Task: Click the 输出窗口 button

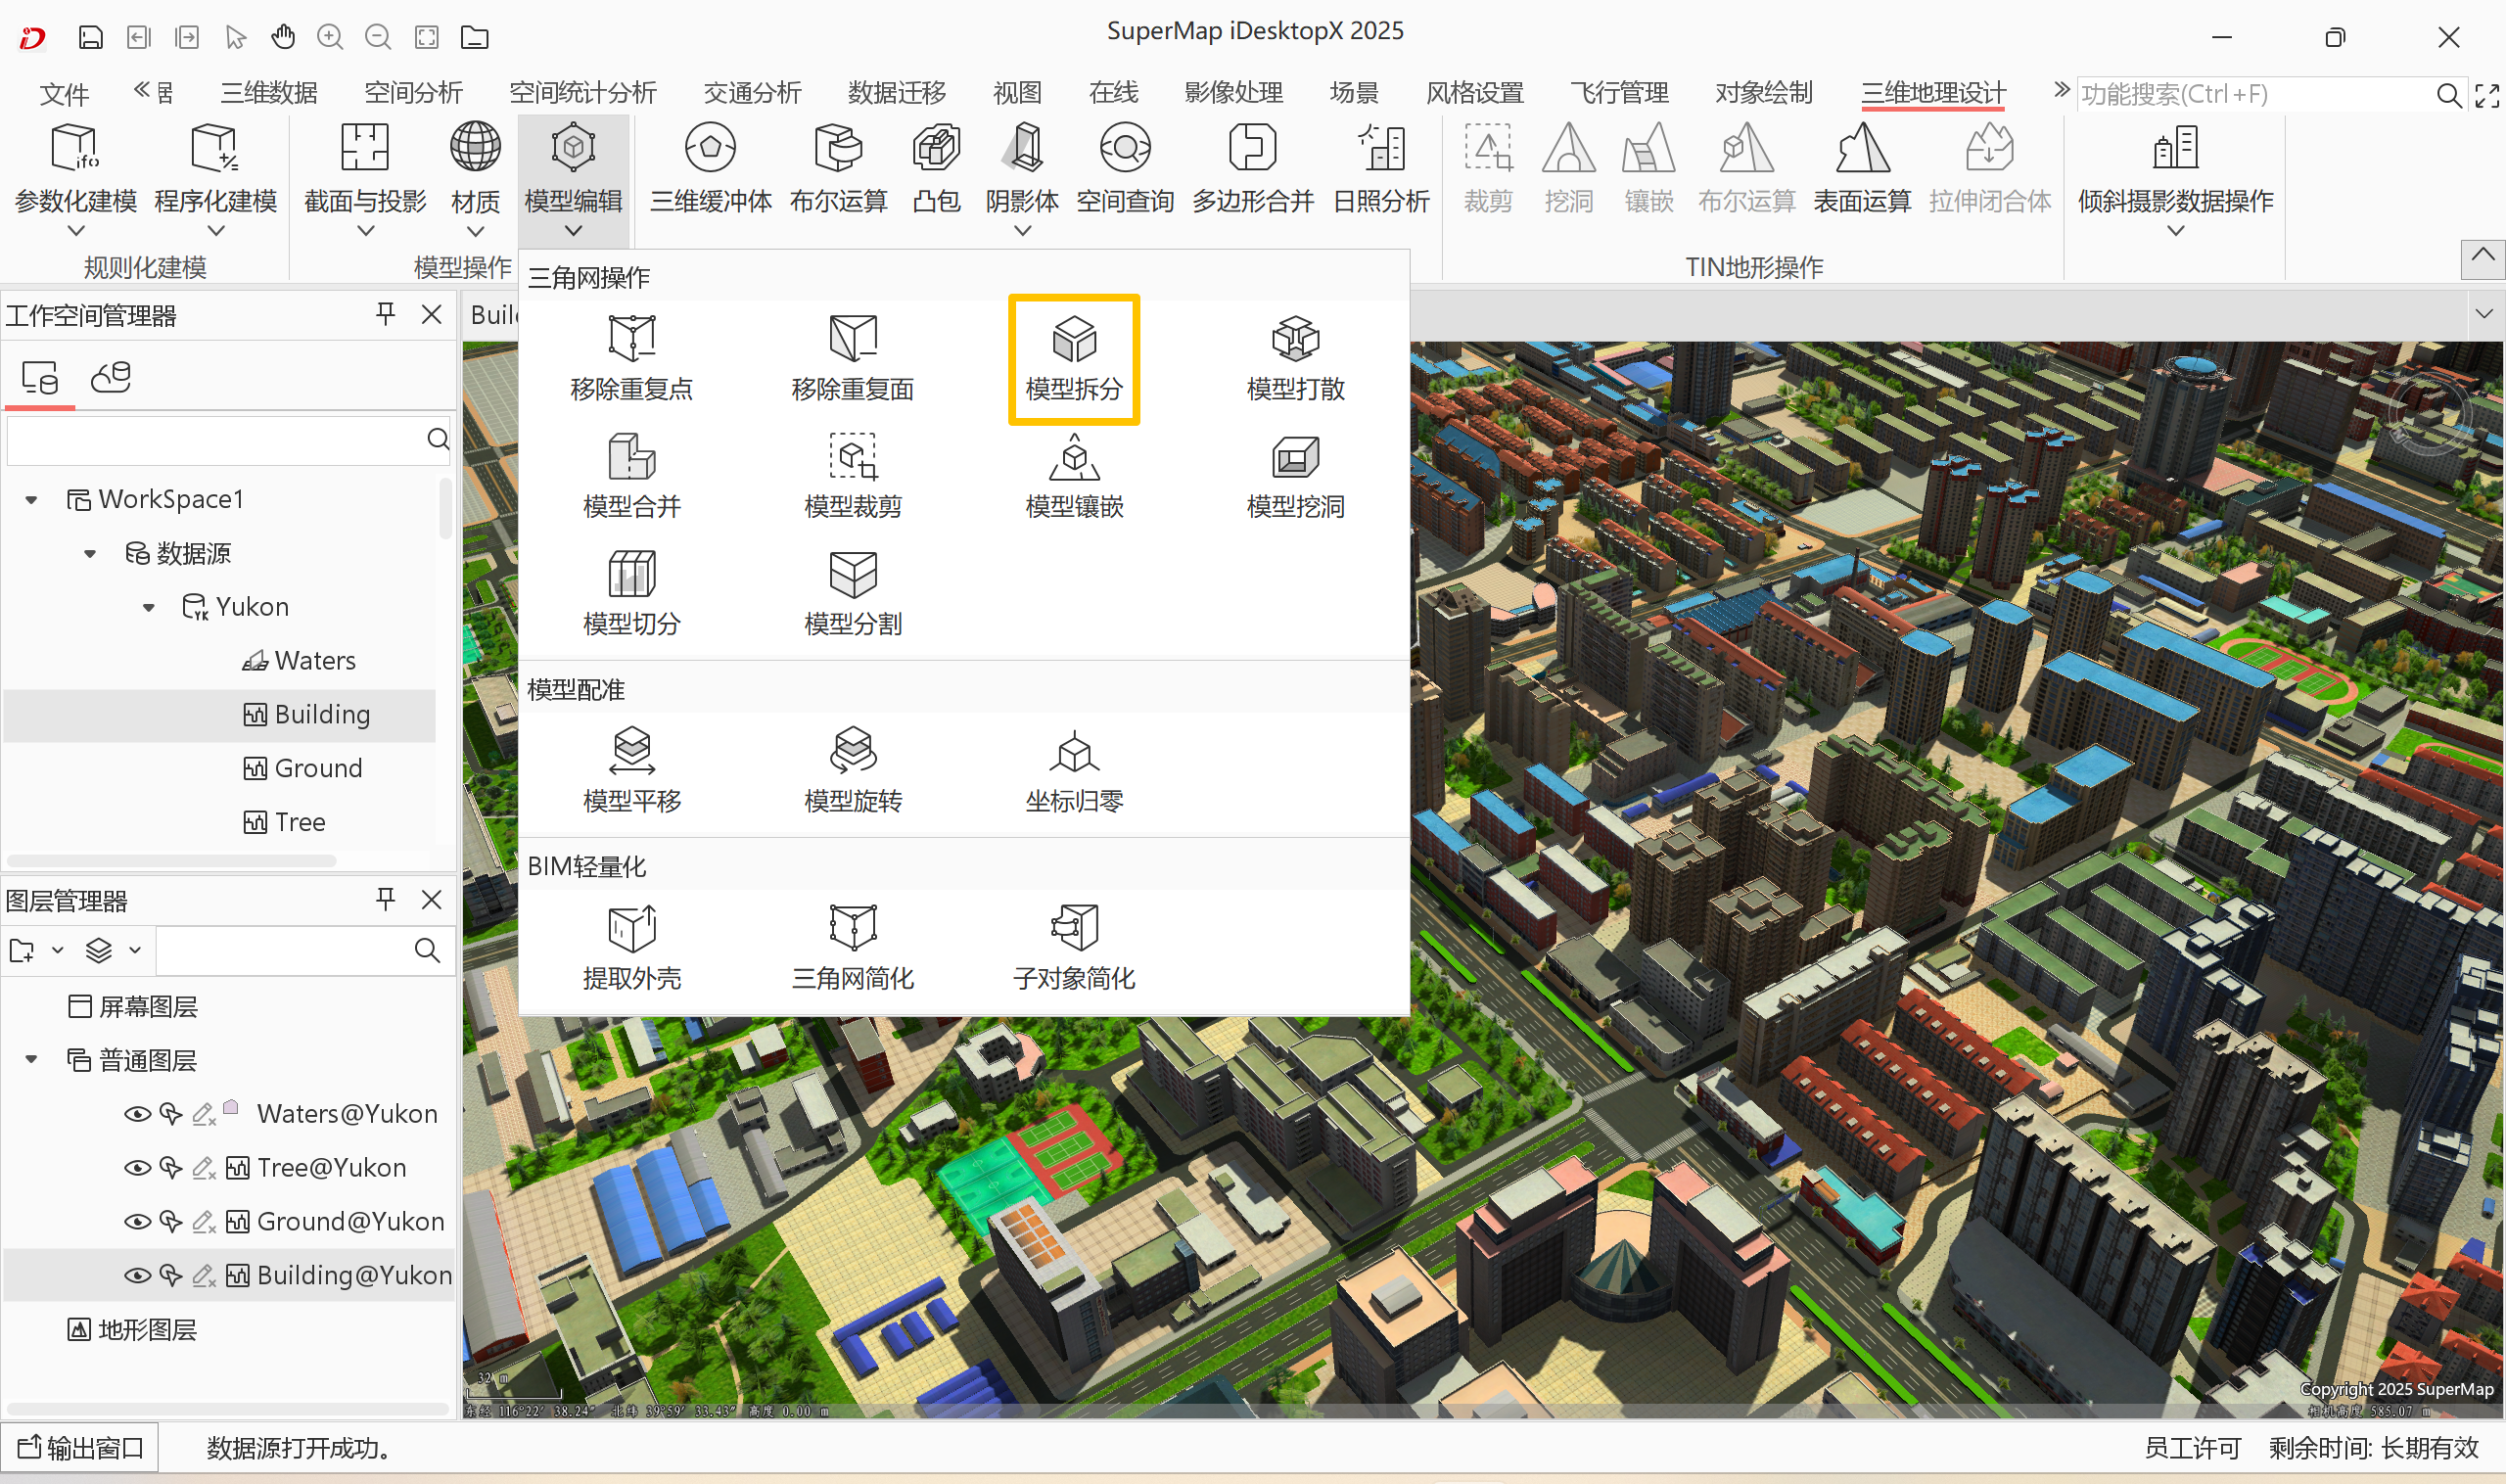Action: (80, 1447)
